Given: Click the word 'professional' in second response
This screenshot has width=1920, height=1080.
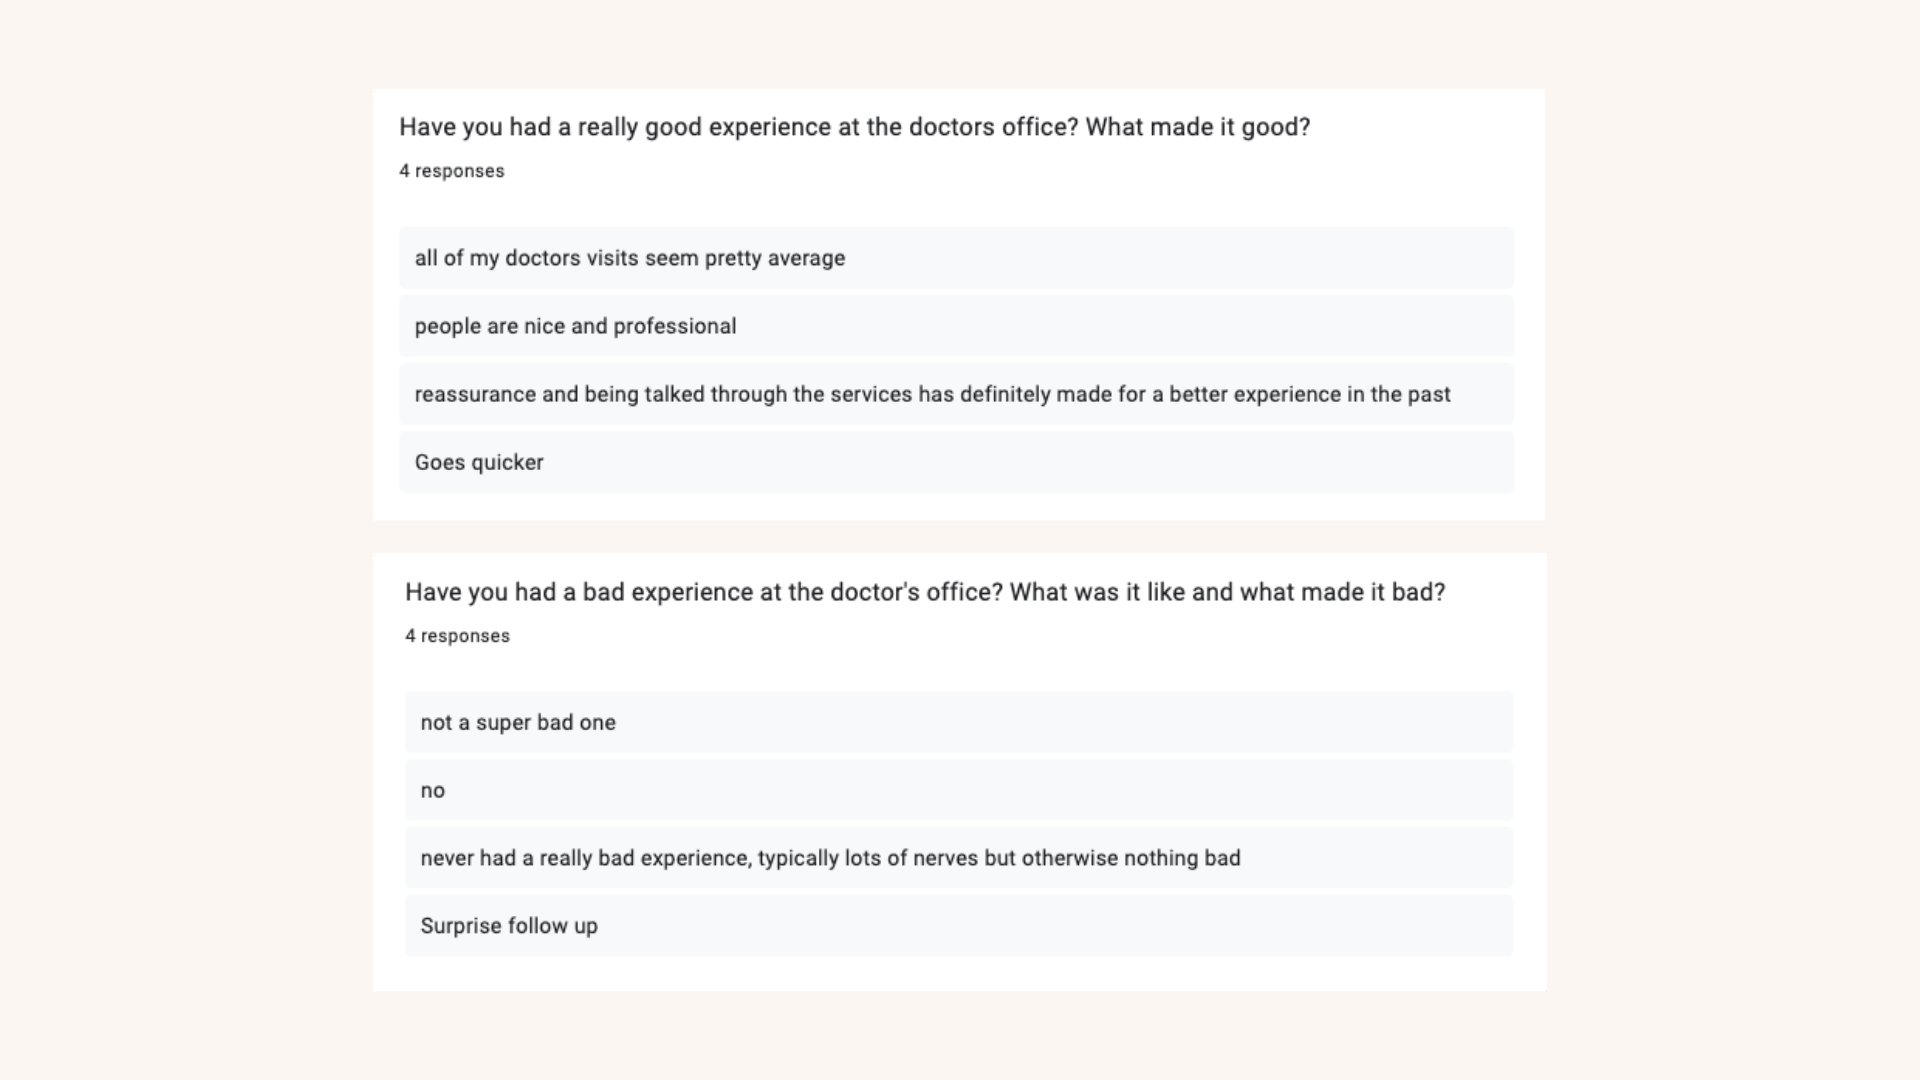Looking at the screenshot, I should 675,326.
